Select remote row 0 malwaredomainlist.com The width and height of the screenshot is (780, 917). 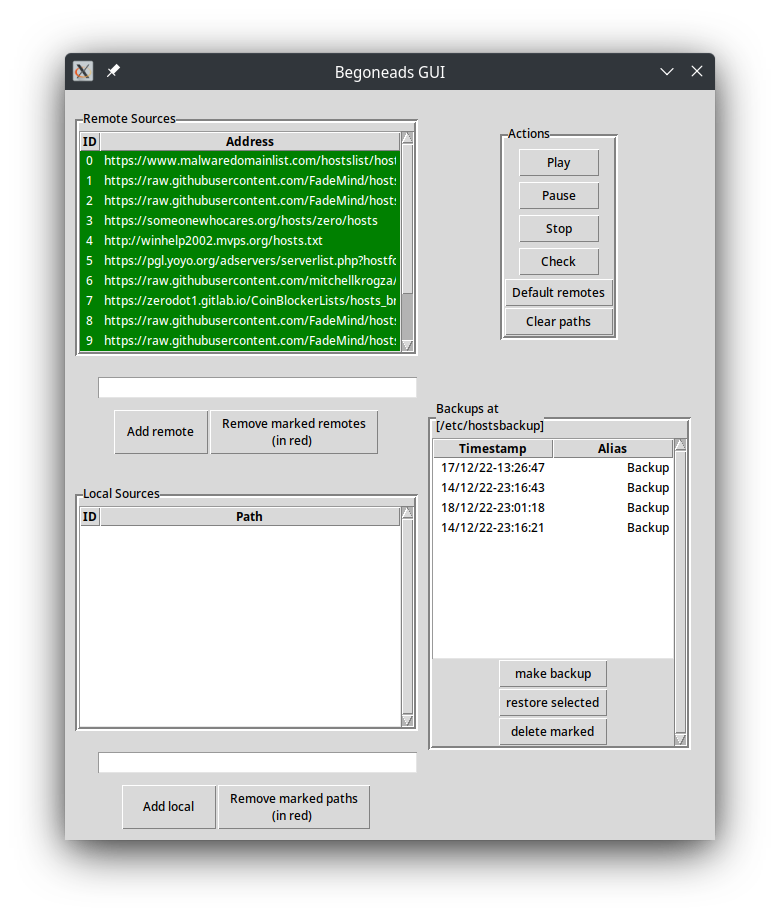pyautogui.click(x=240, y=161)
